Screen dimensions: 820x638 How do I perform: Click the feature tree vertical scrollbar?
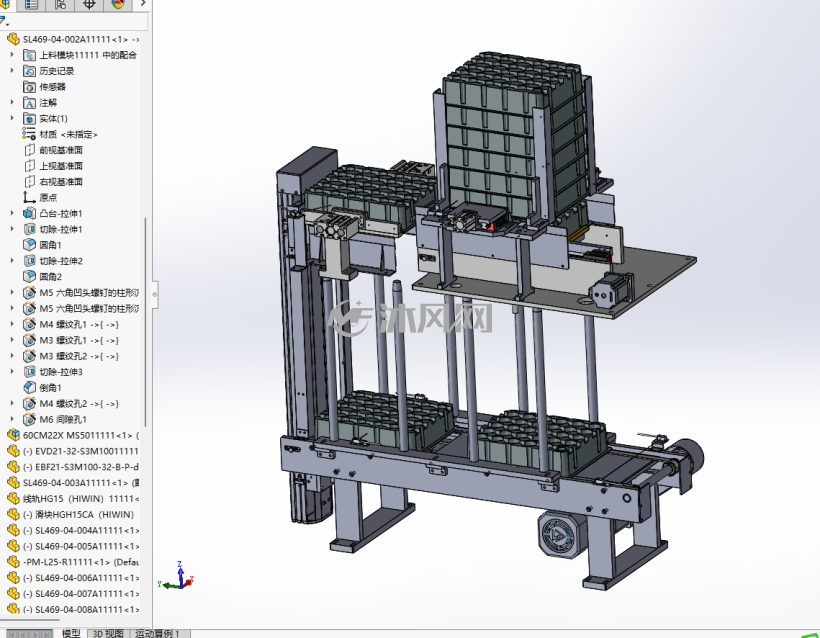pyautogui.click(x=145, y=322)
